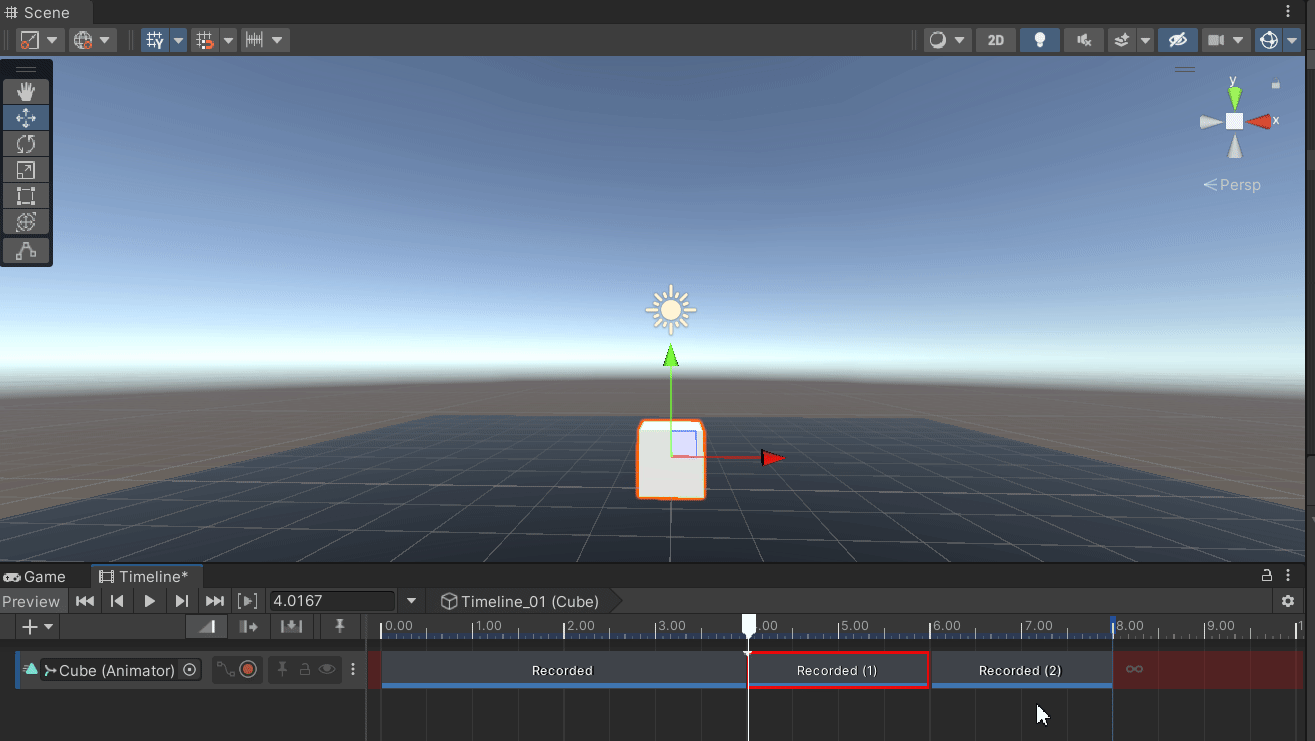Enable recording on the Cube Animator track
Screen dimensions: 1315x741
[248, 670]
